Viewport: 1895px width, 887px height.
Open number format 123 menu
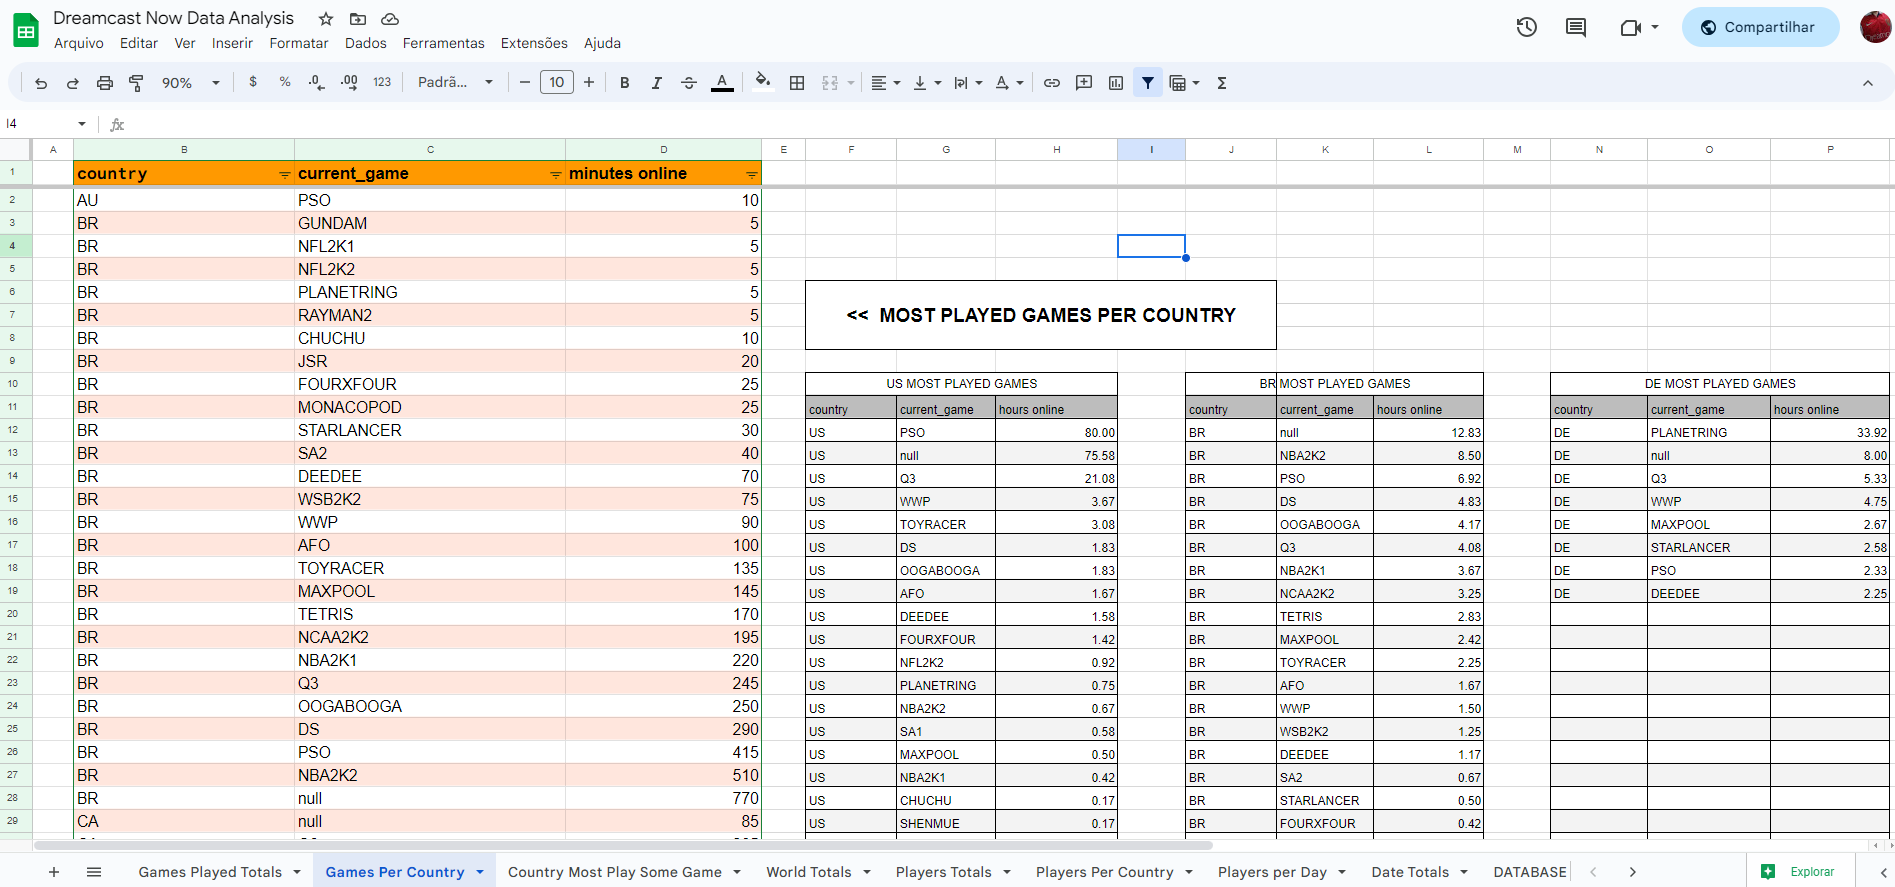(382, 83)
